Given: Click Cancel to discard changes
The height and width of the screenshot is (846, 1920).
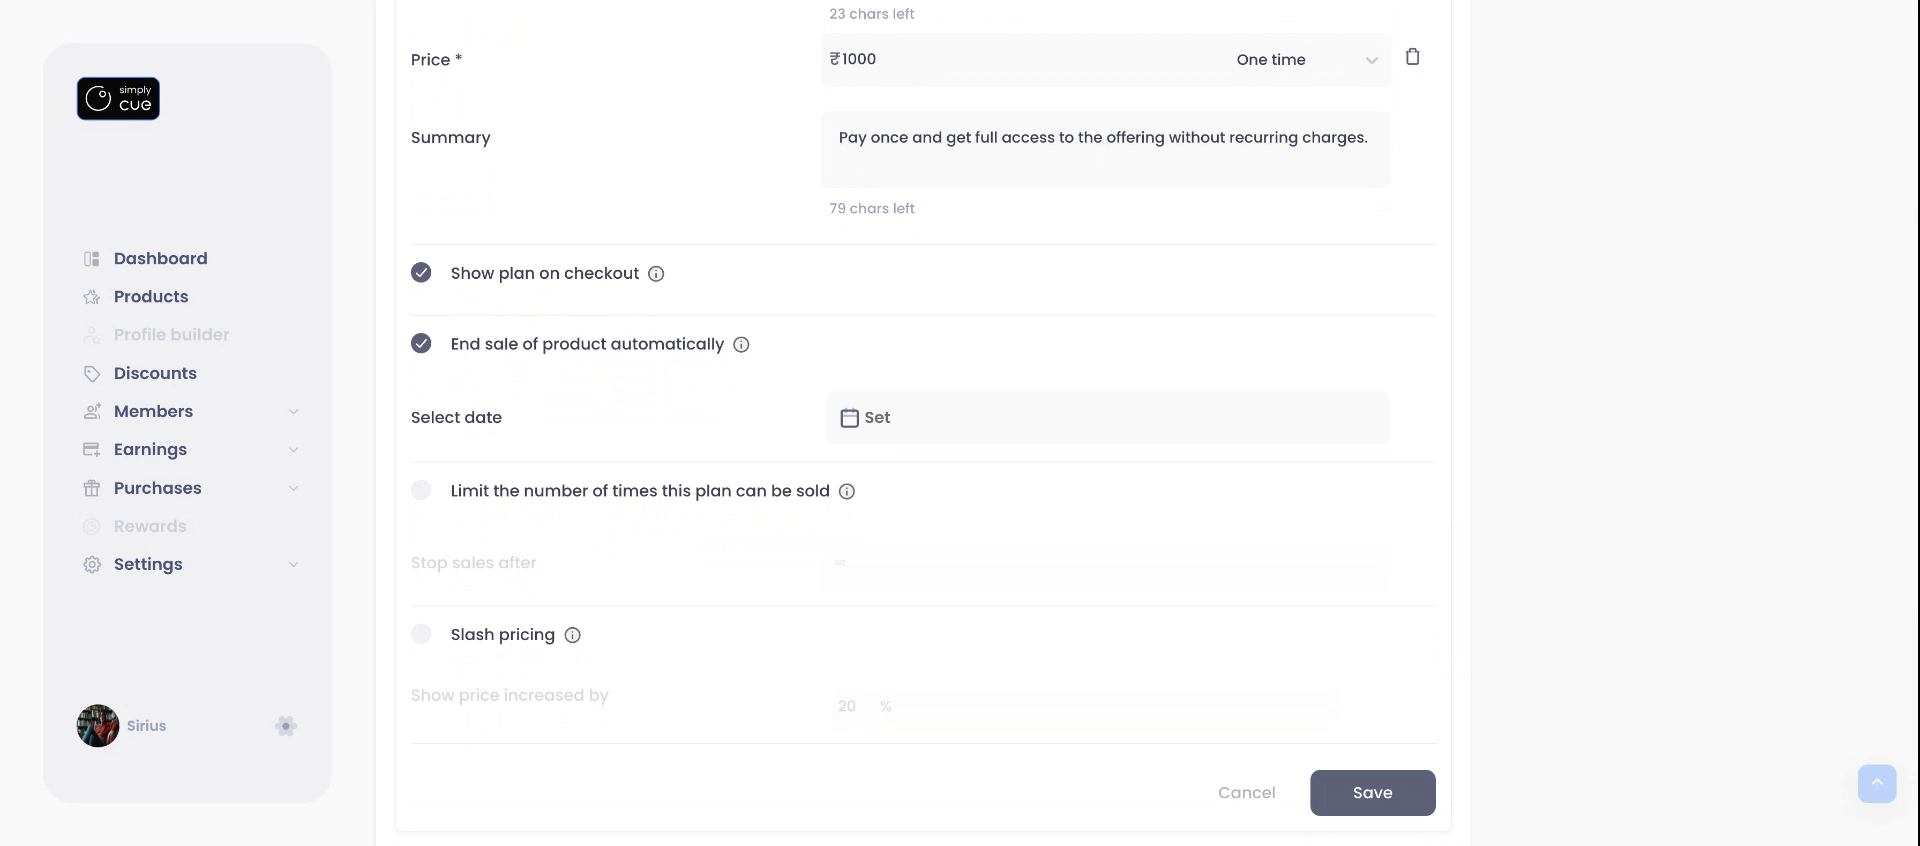Looking at the screenshot, I should click(x=1246, y=793).
